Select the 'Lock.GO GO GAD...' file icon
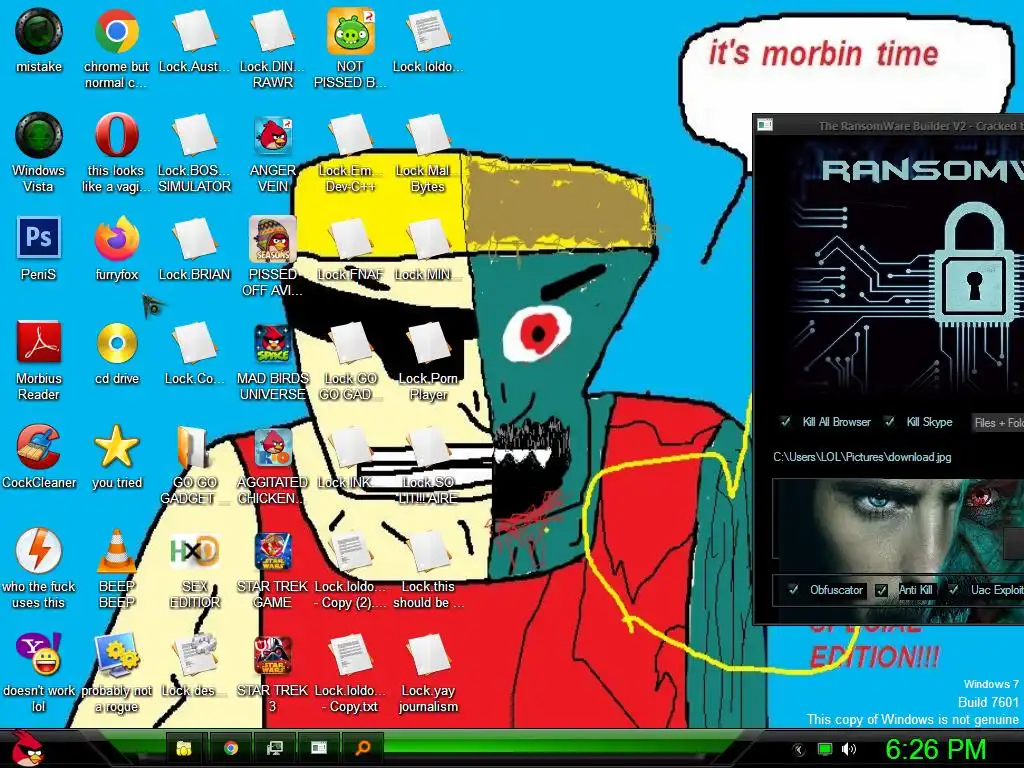1024x768 pixels. pos(350,342)
